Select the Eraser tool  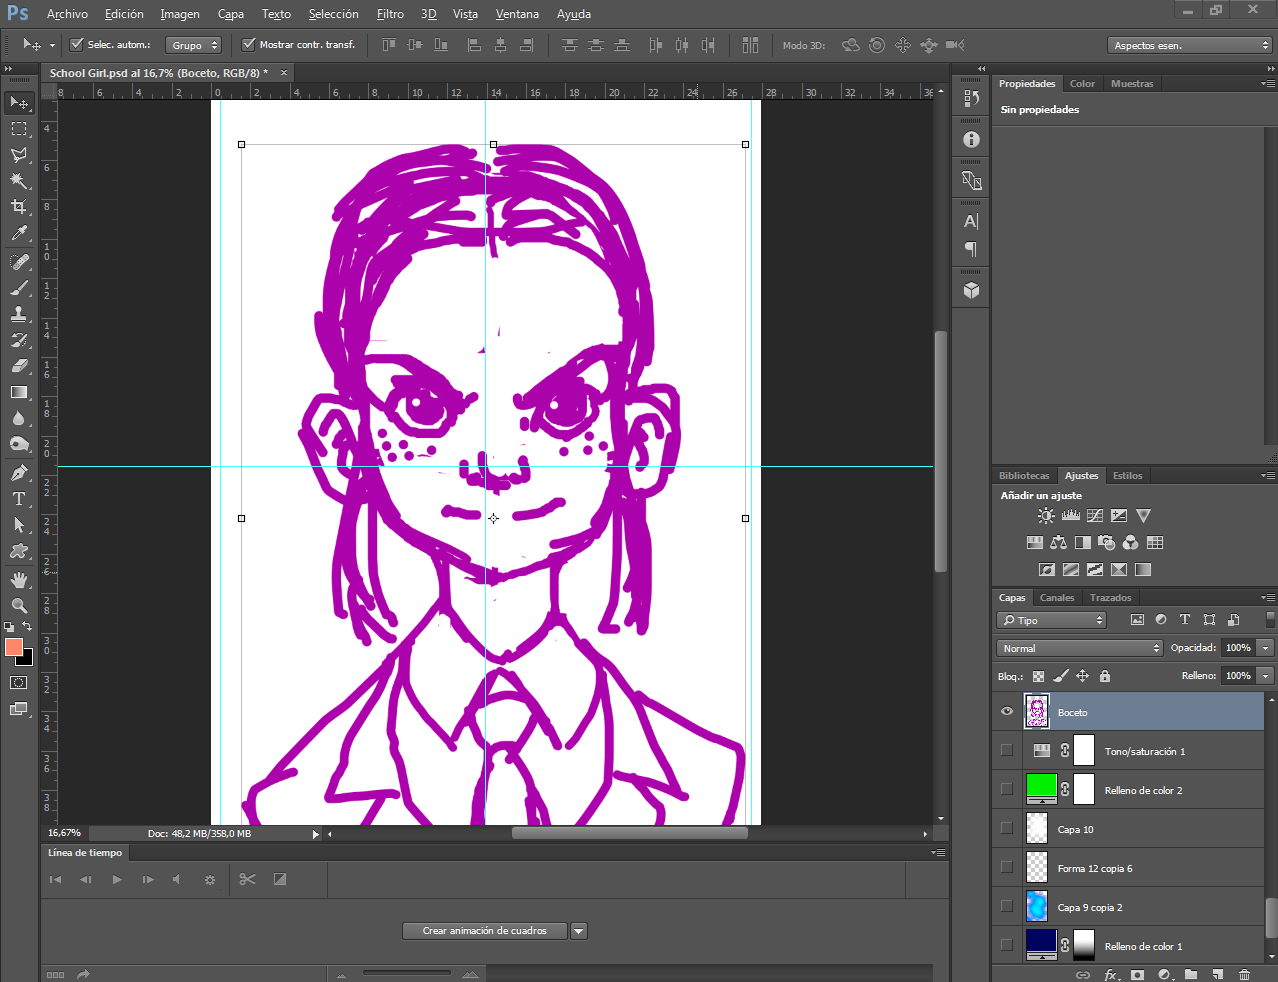click(19, 366)
